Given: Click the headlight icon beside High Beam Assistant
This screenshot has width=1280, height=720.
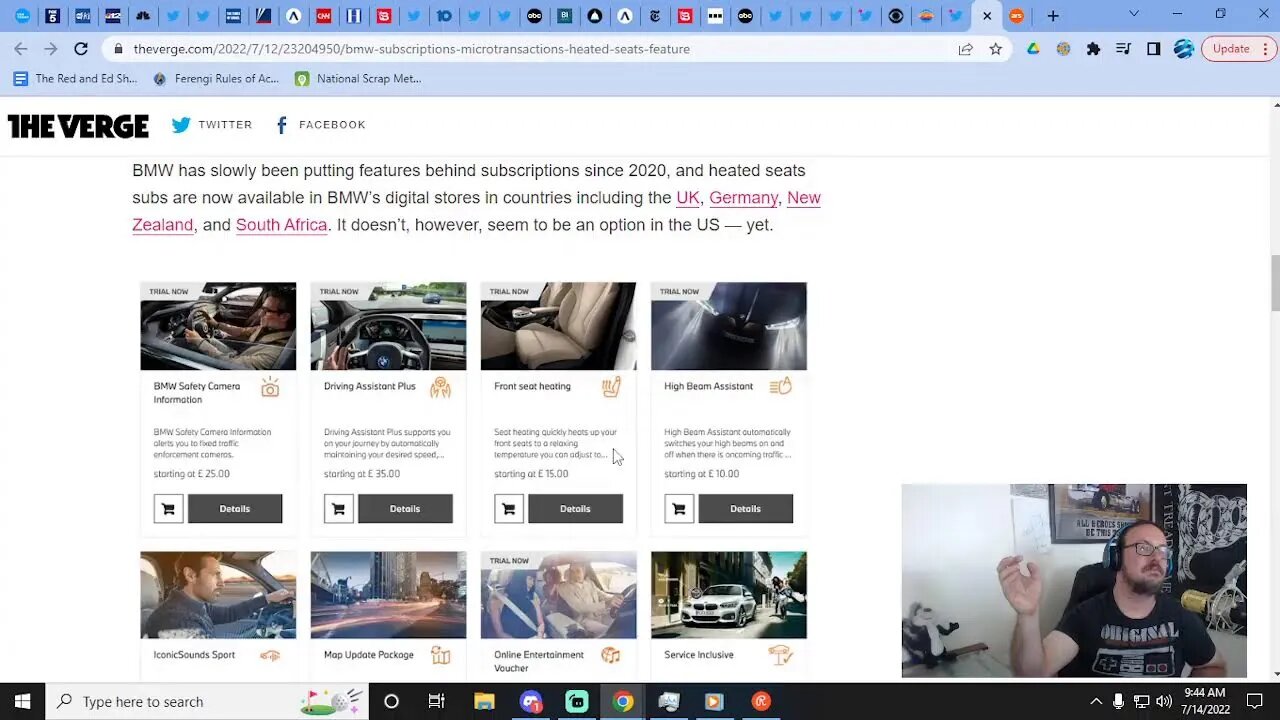Looking at the screenshot, I should coord(780,386).
